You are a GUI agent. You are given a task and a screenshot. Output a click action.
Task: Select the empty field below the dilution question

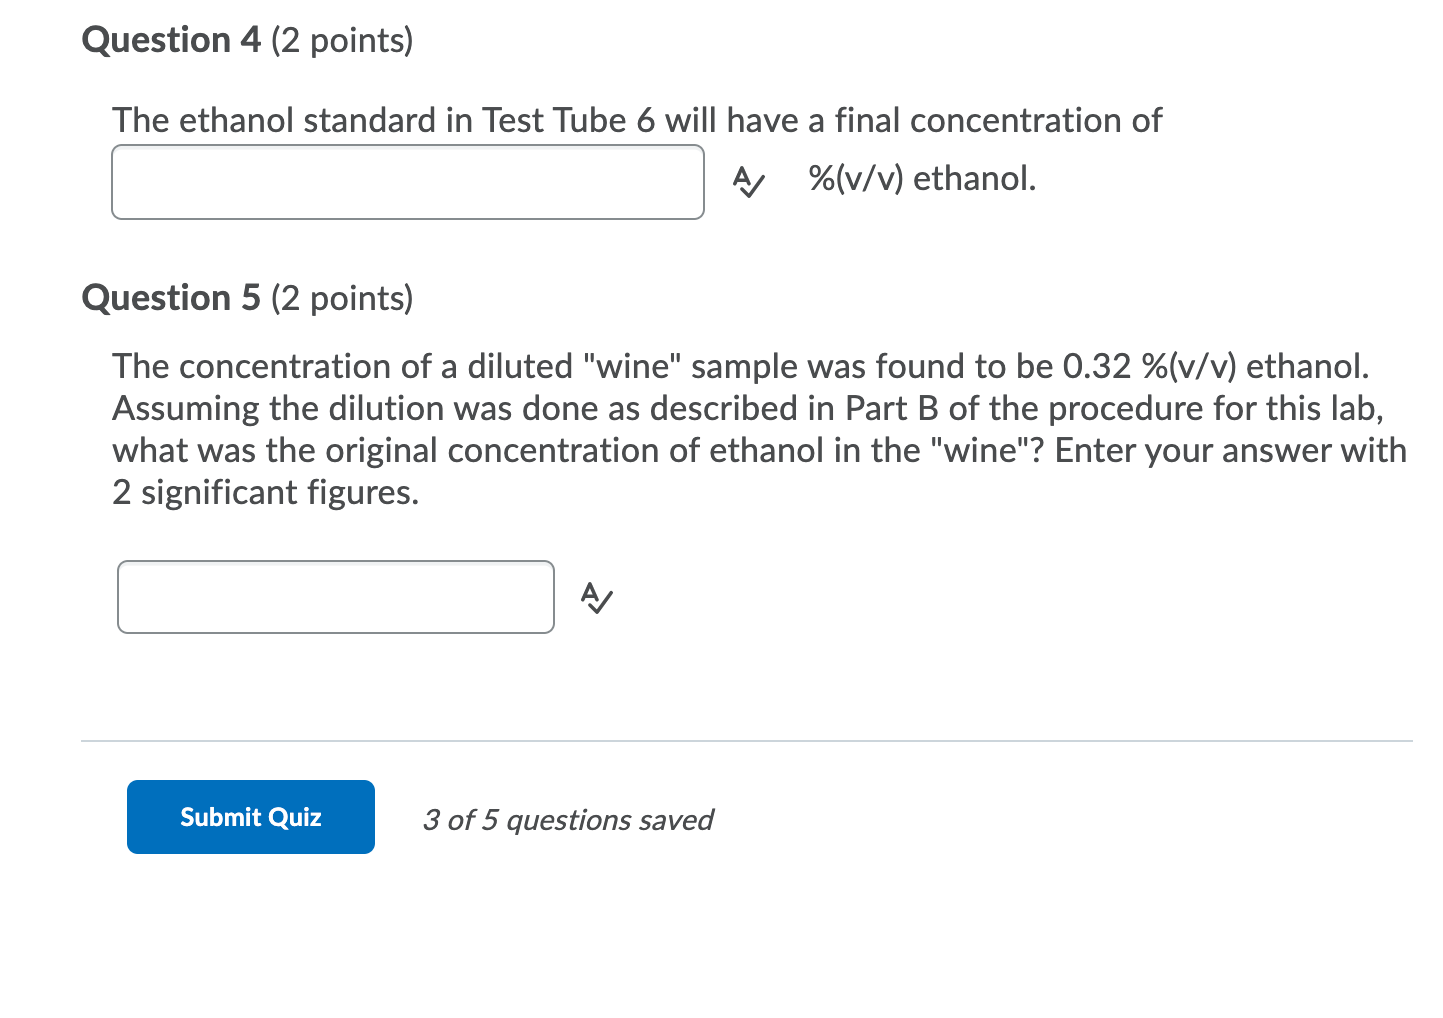(335, 597)
